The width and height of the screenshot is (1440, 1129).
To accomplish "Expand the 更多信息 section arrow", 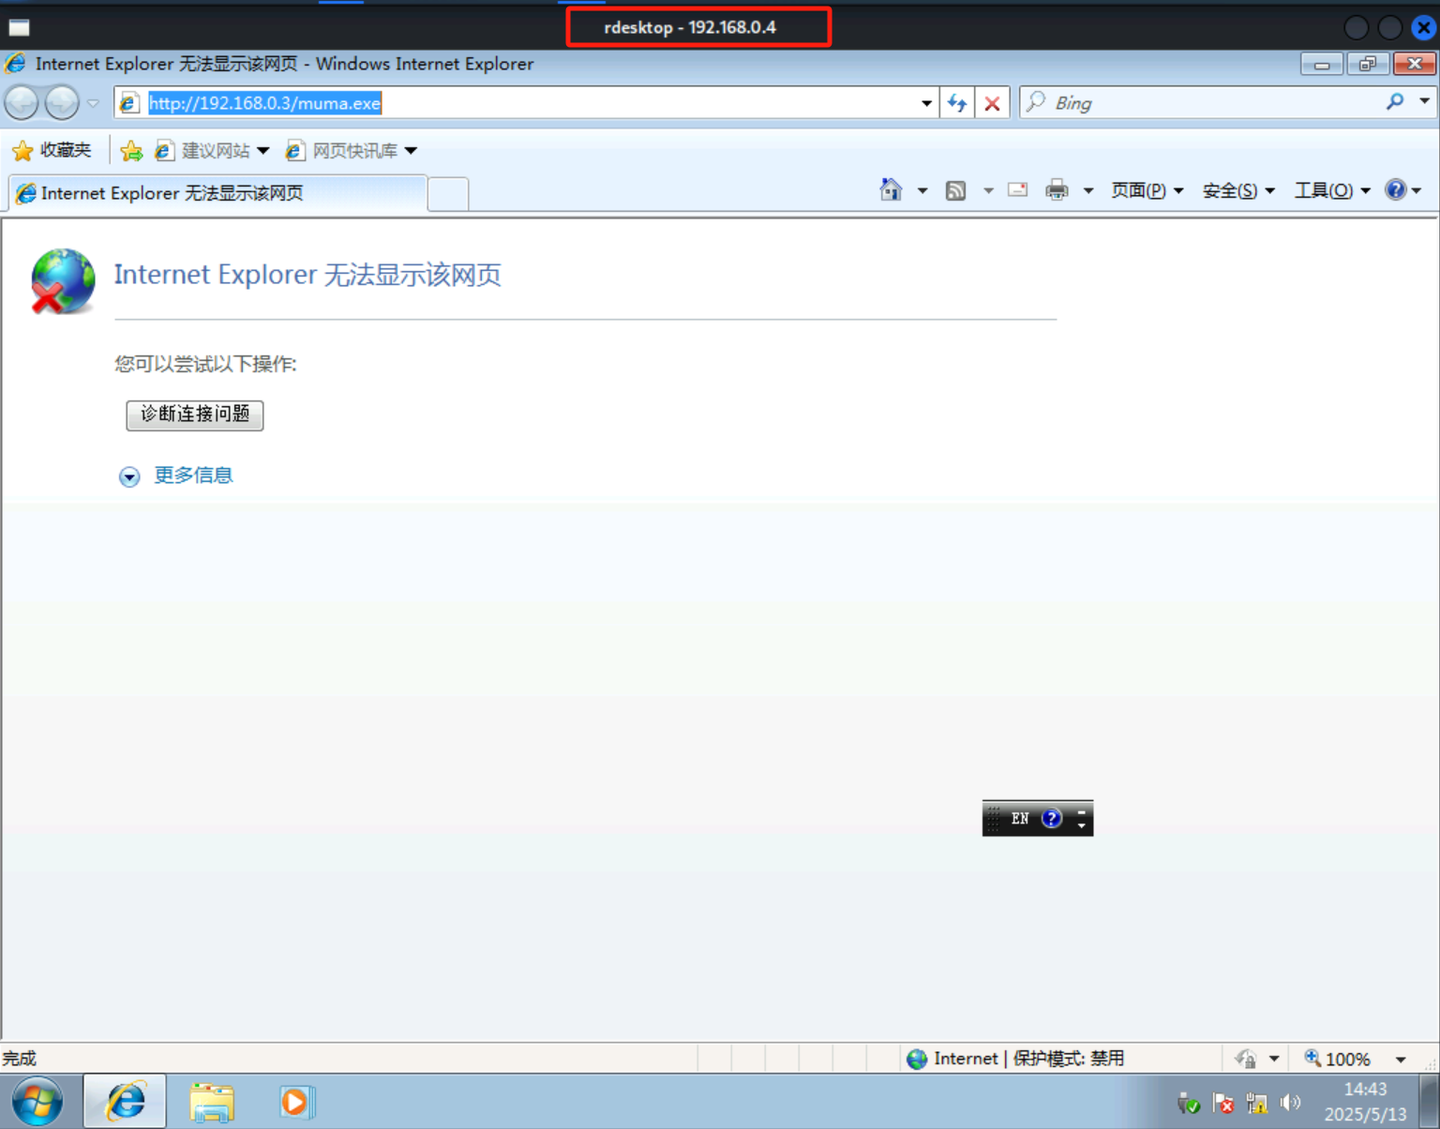I will point(129,477).
